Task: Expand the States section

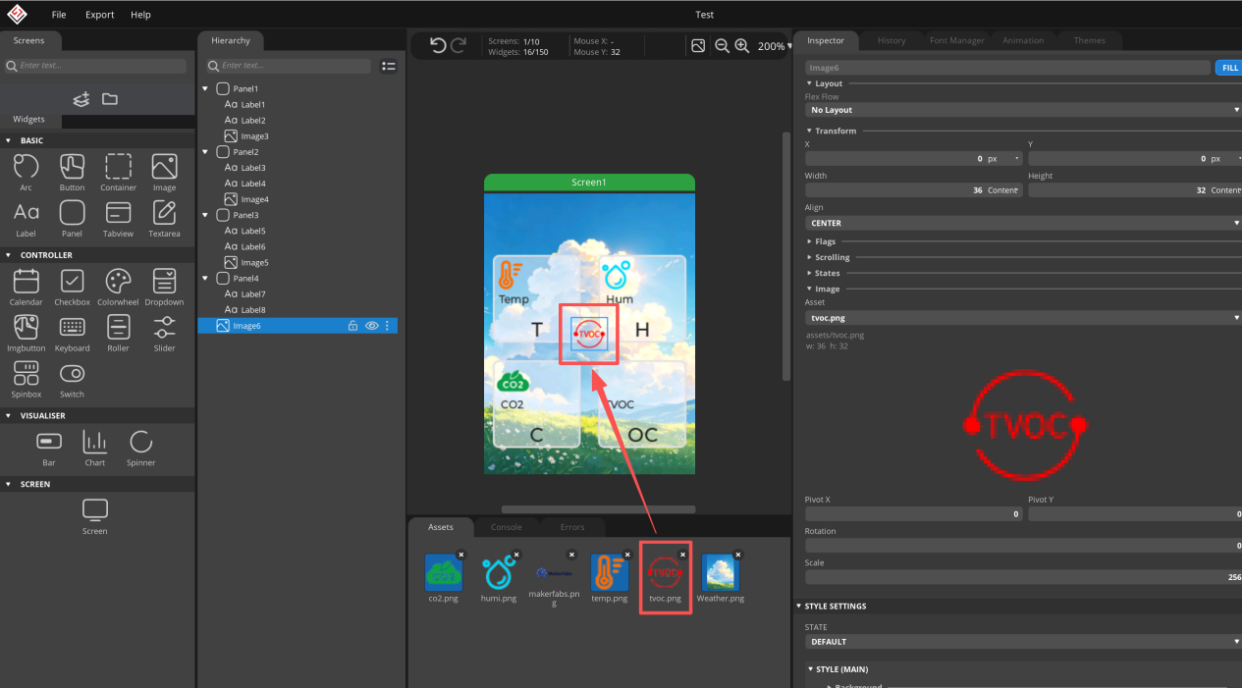Action: (824, 273)
